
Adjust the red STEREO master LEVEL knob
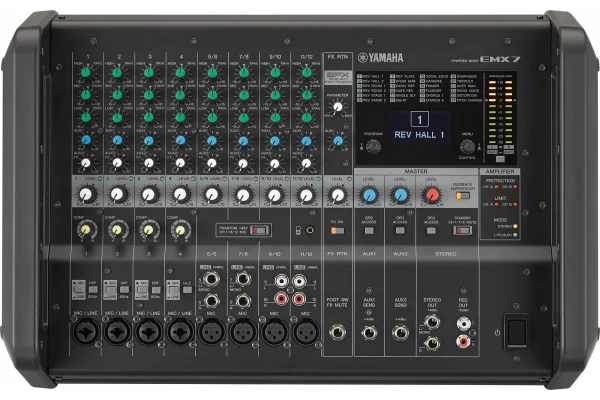[x=432, y=195]
